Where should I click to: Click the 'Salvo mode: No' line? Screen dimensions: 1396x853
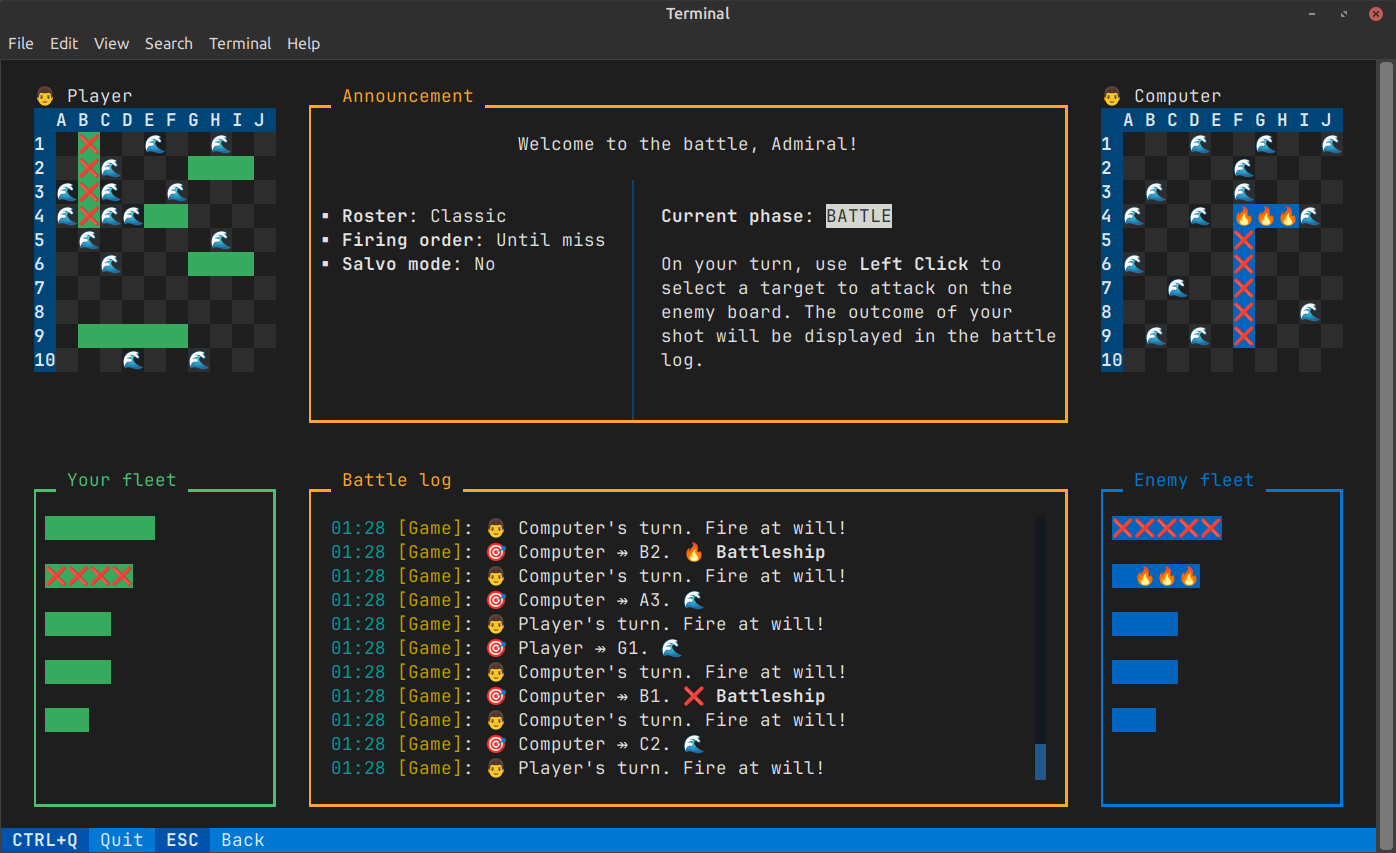pos(418,264)
